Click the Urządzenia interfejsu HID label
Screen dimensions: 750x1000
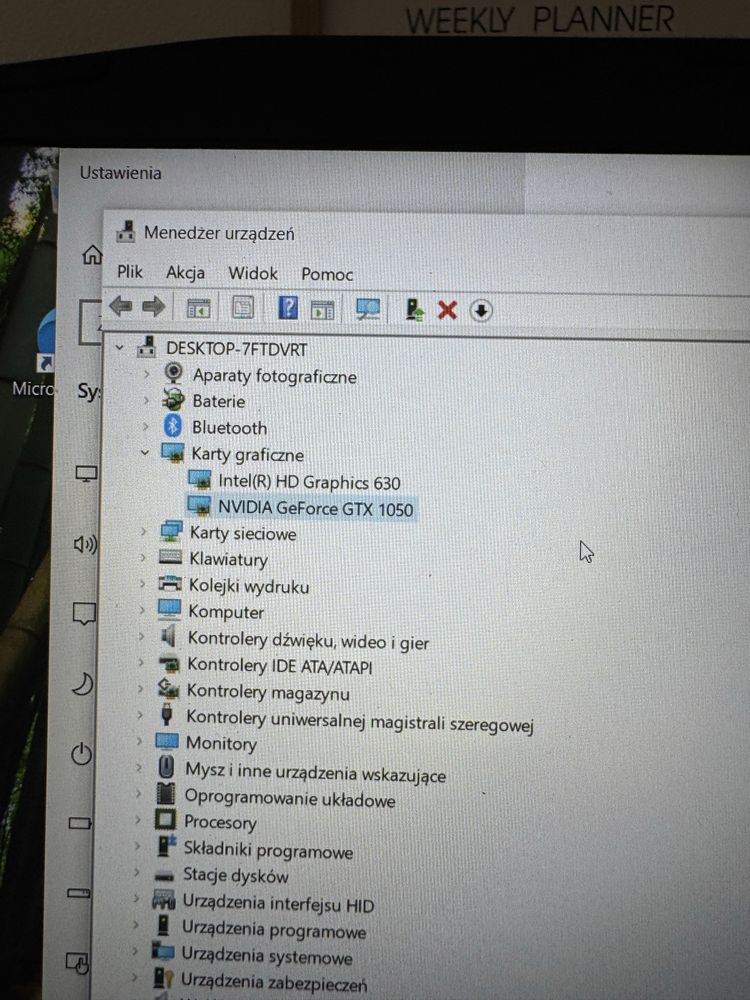[278, 903]
